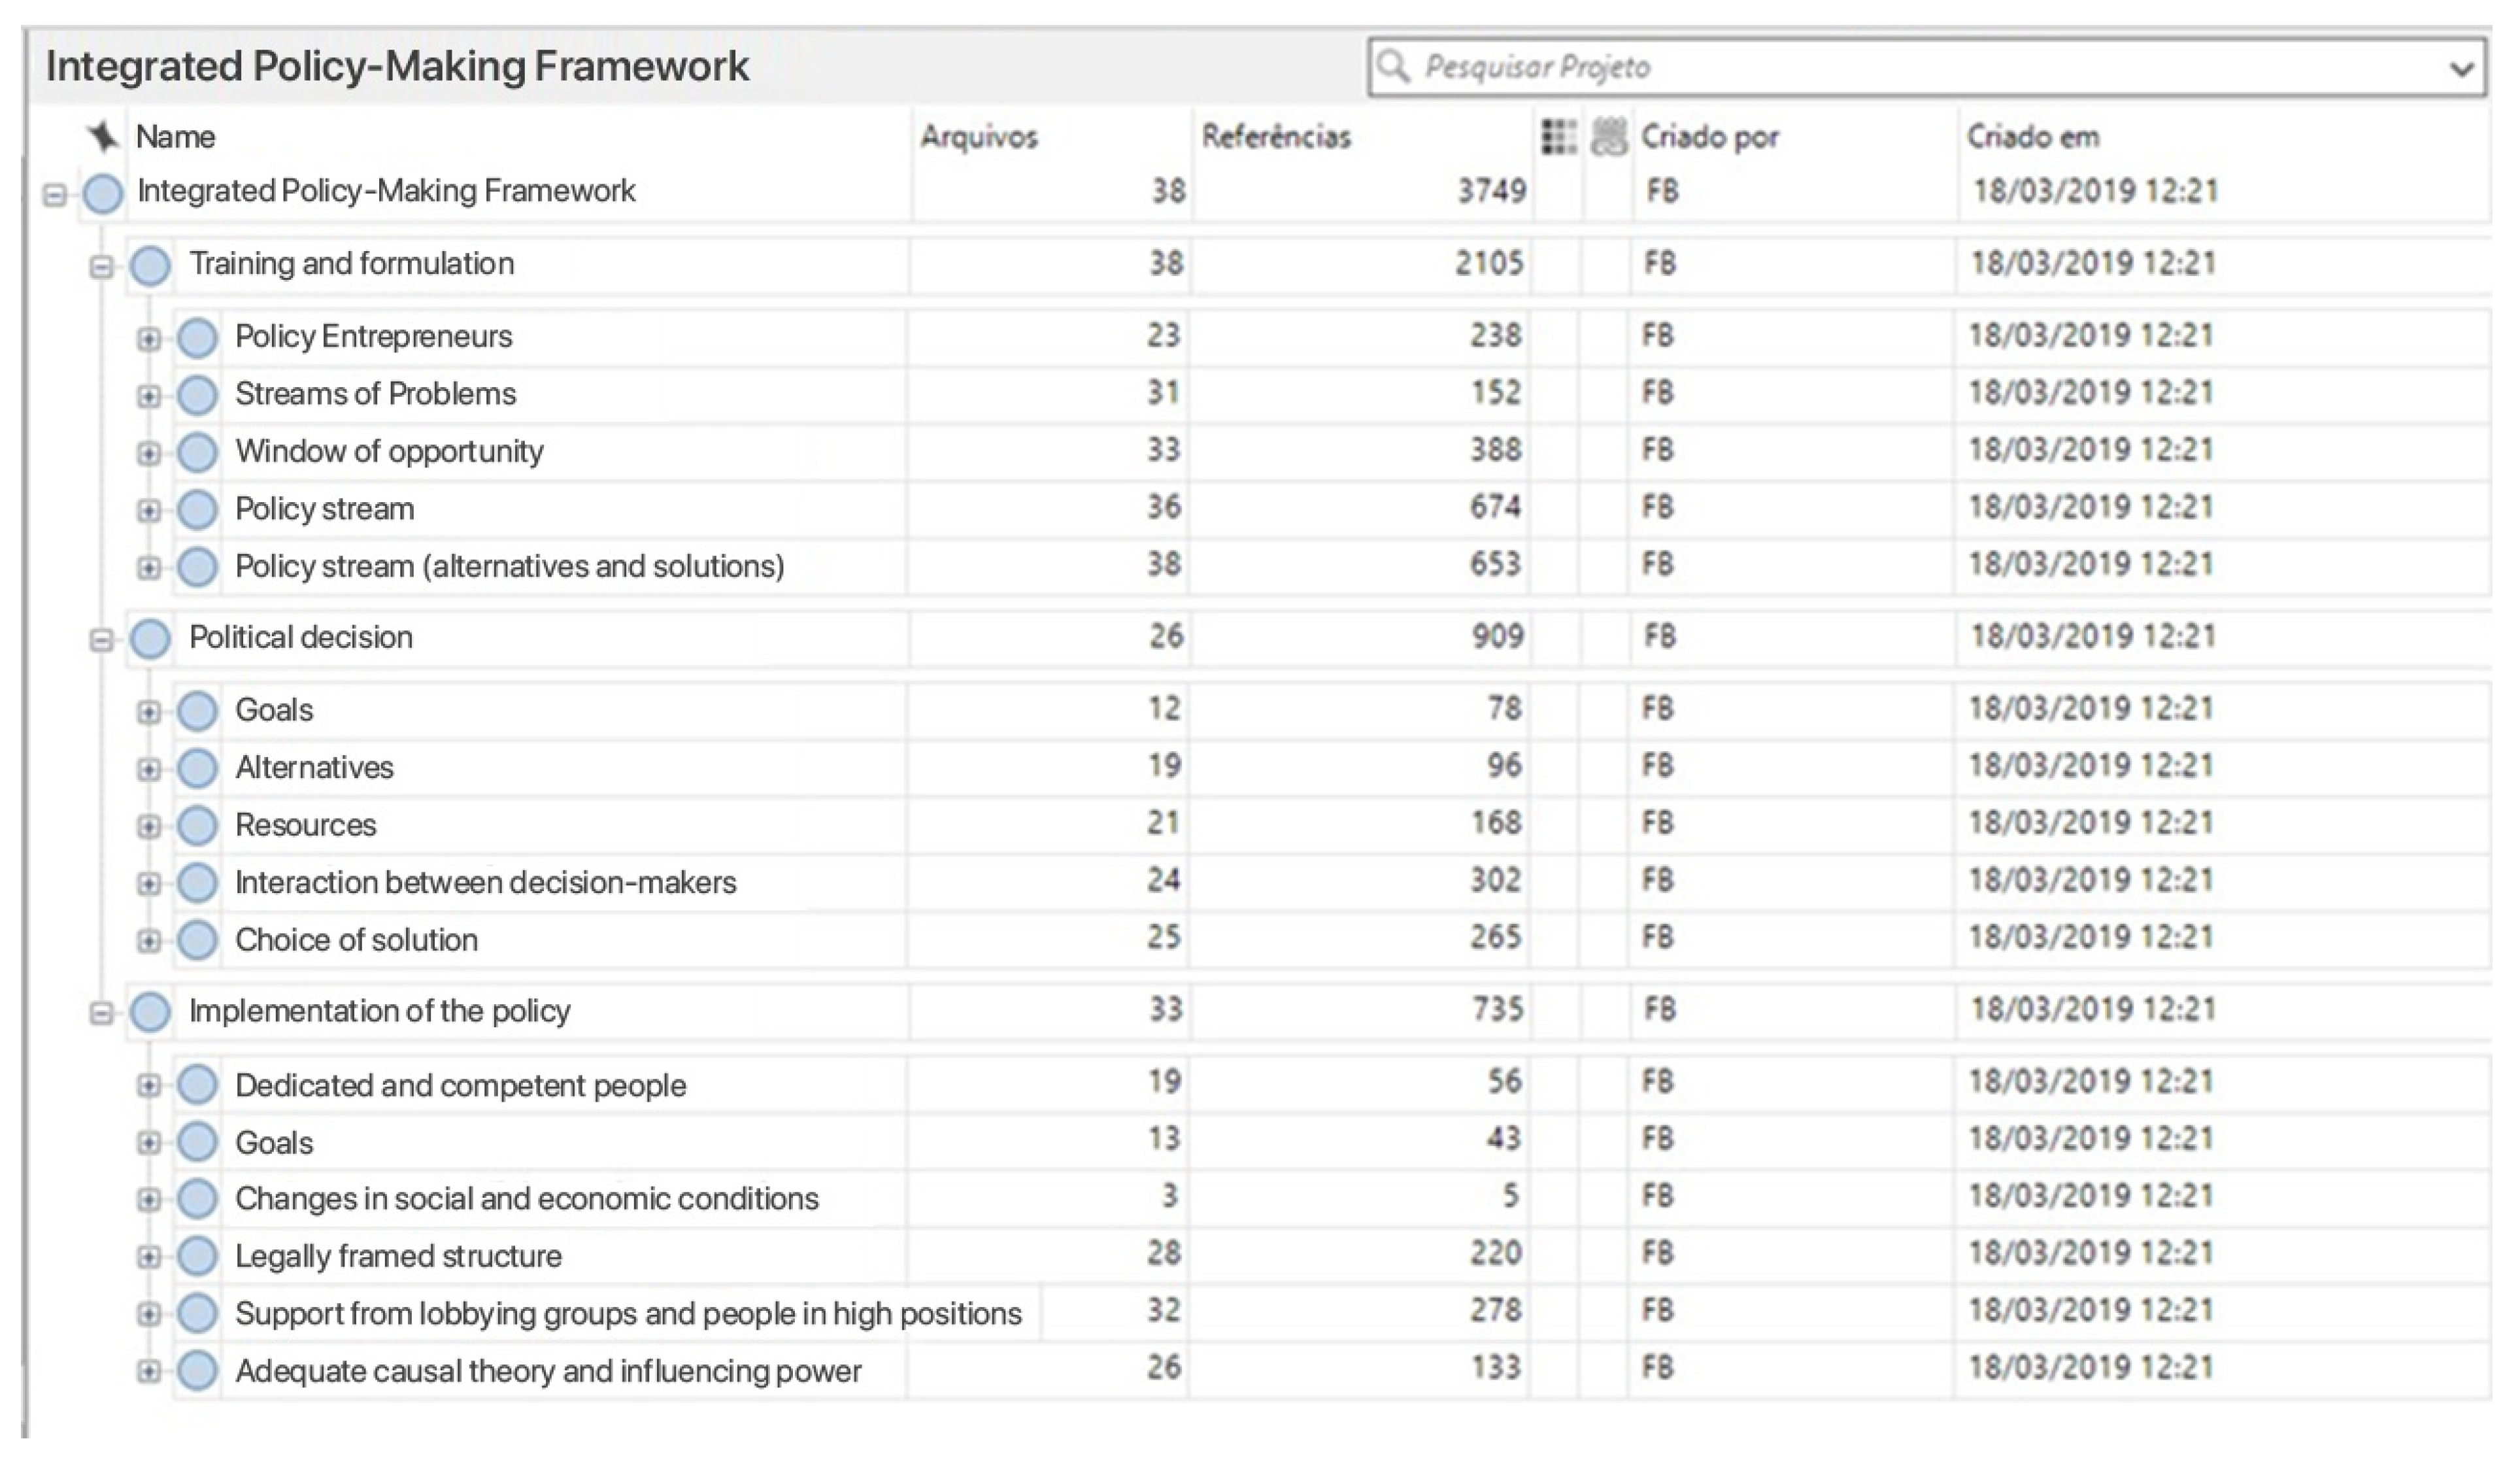2520x1458 pixels.
Task: Select Adequate causal theory and influencing power
Action: click(548, 1371)
